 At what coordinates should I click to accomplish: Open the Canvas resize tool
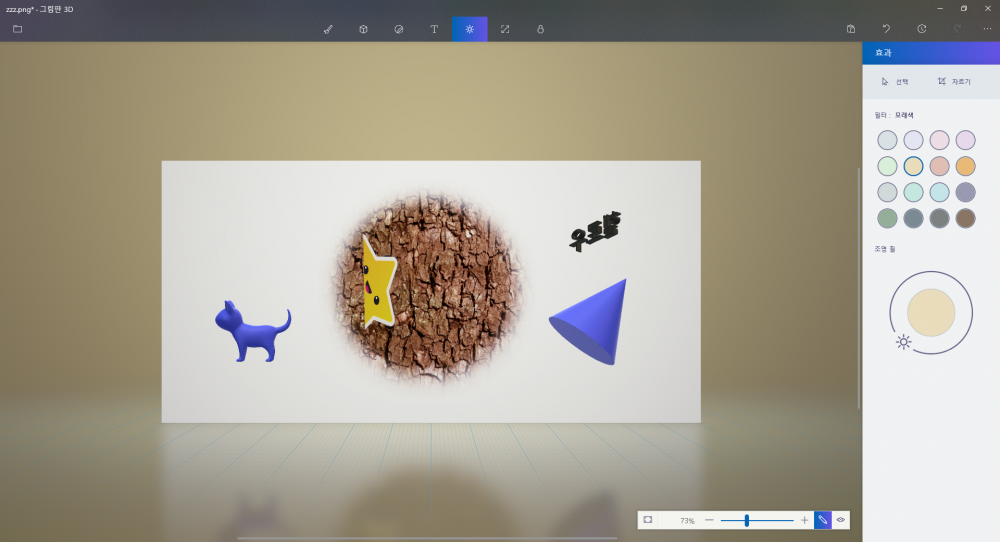tap(505, 29)
